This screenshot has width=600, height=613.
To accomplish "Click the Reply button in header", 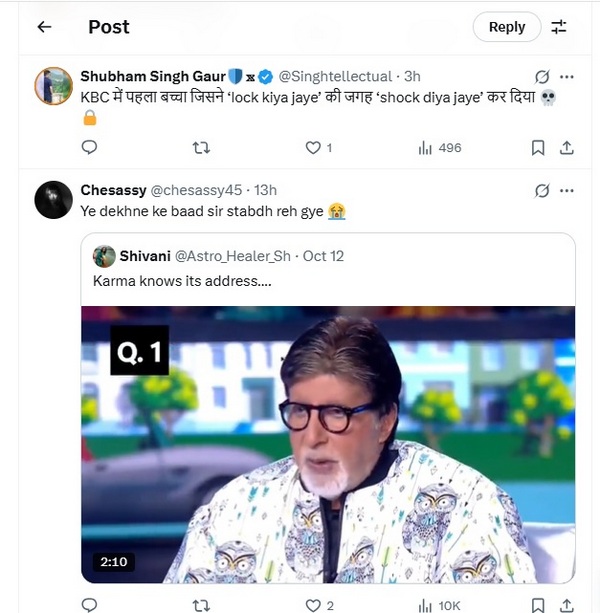I will (x=507, y=27).
